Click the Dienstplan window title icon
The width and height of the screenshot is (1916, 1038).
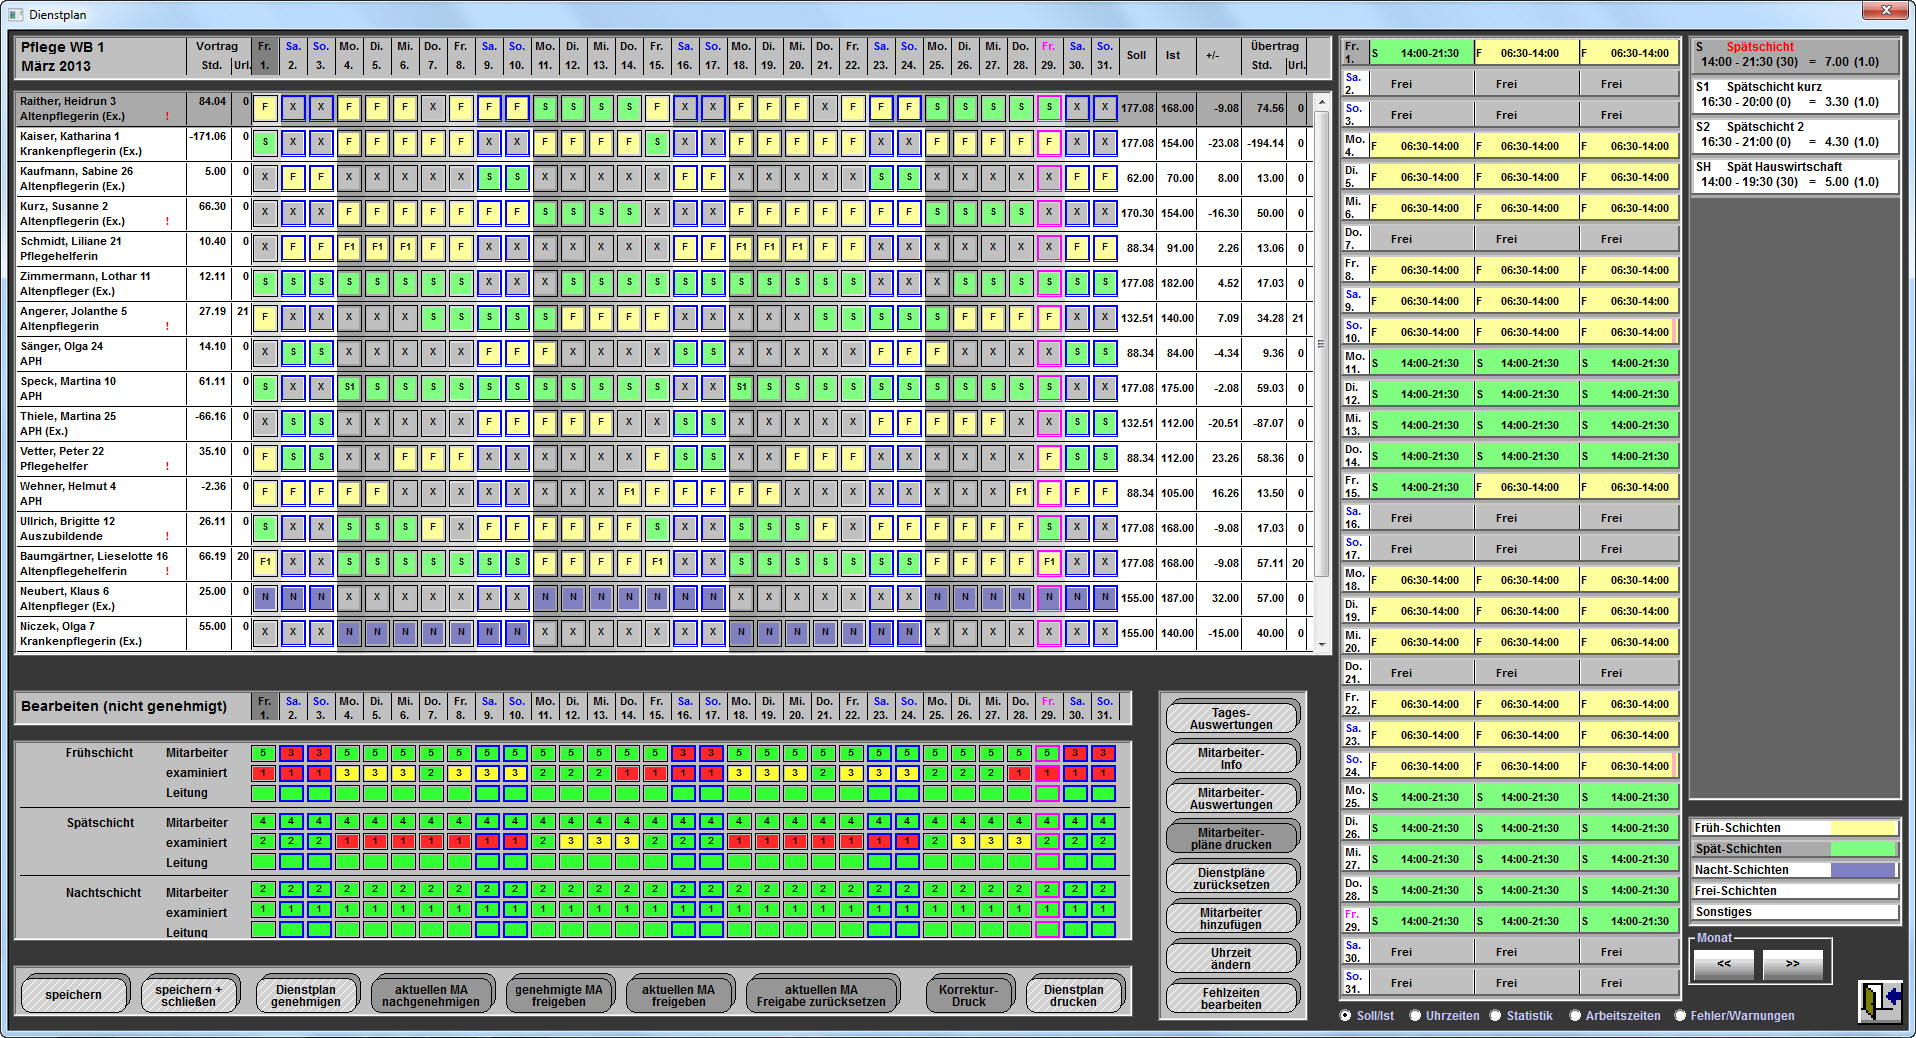coord(15,15)
